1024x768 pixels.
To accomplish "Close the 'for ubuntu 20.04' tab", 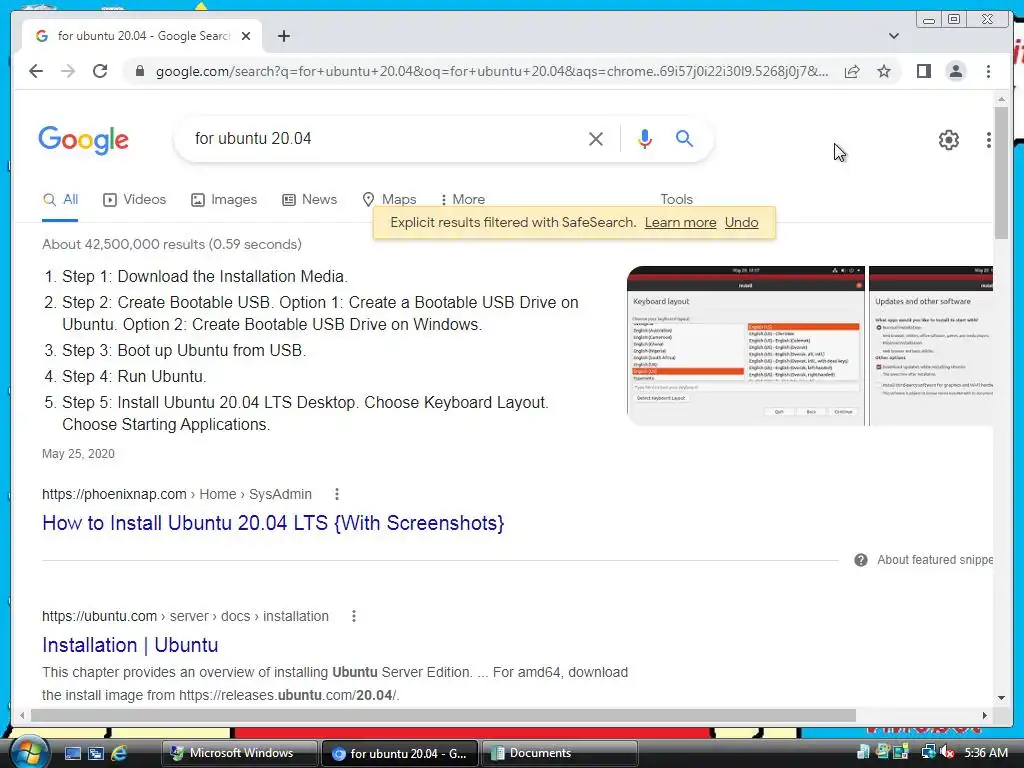I will point(246,36).
